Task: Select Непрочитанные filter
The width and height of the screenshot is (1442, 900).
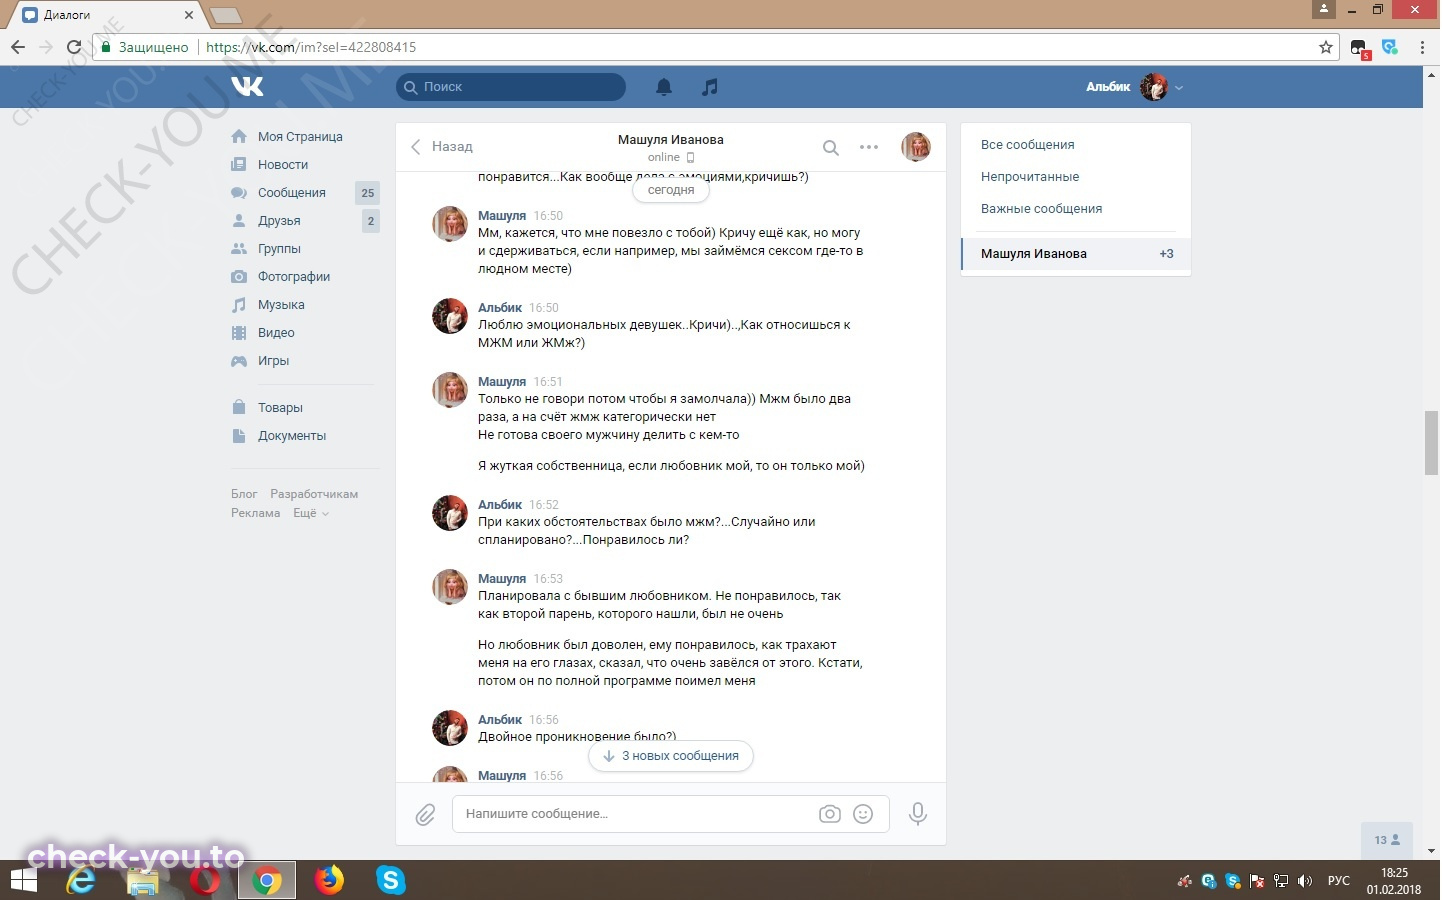Action: click(x=1029, y=177)
